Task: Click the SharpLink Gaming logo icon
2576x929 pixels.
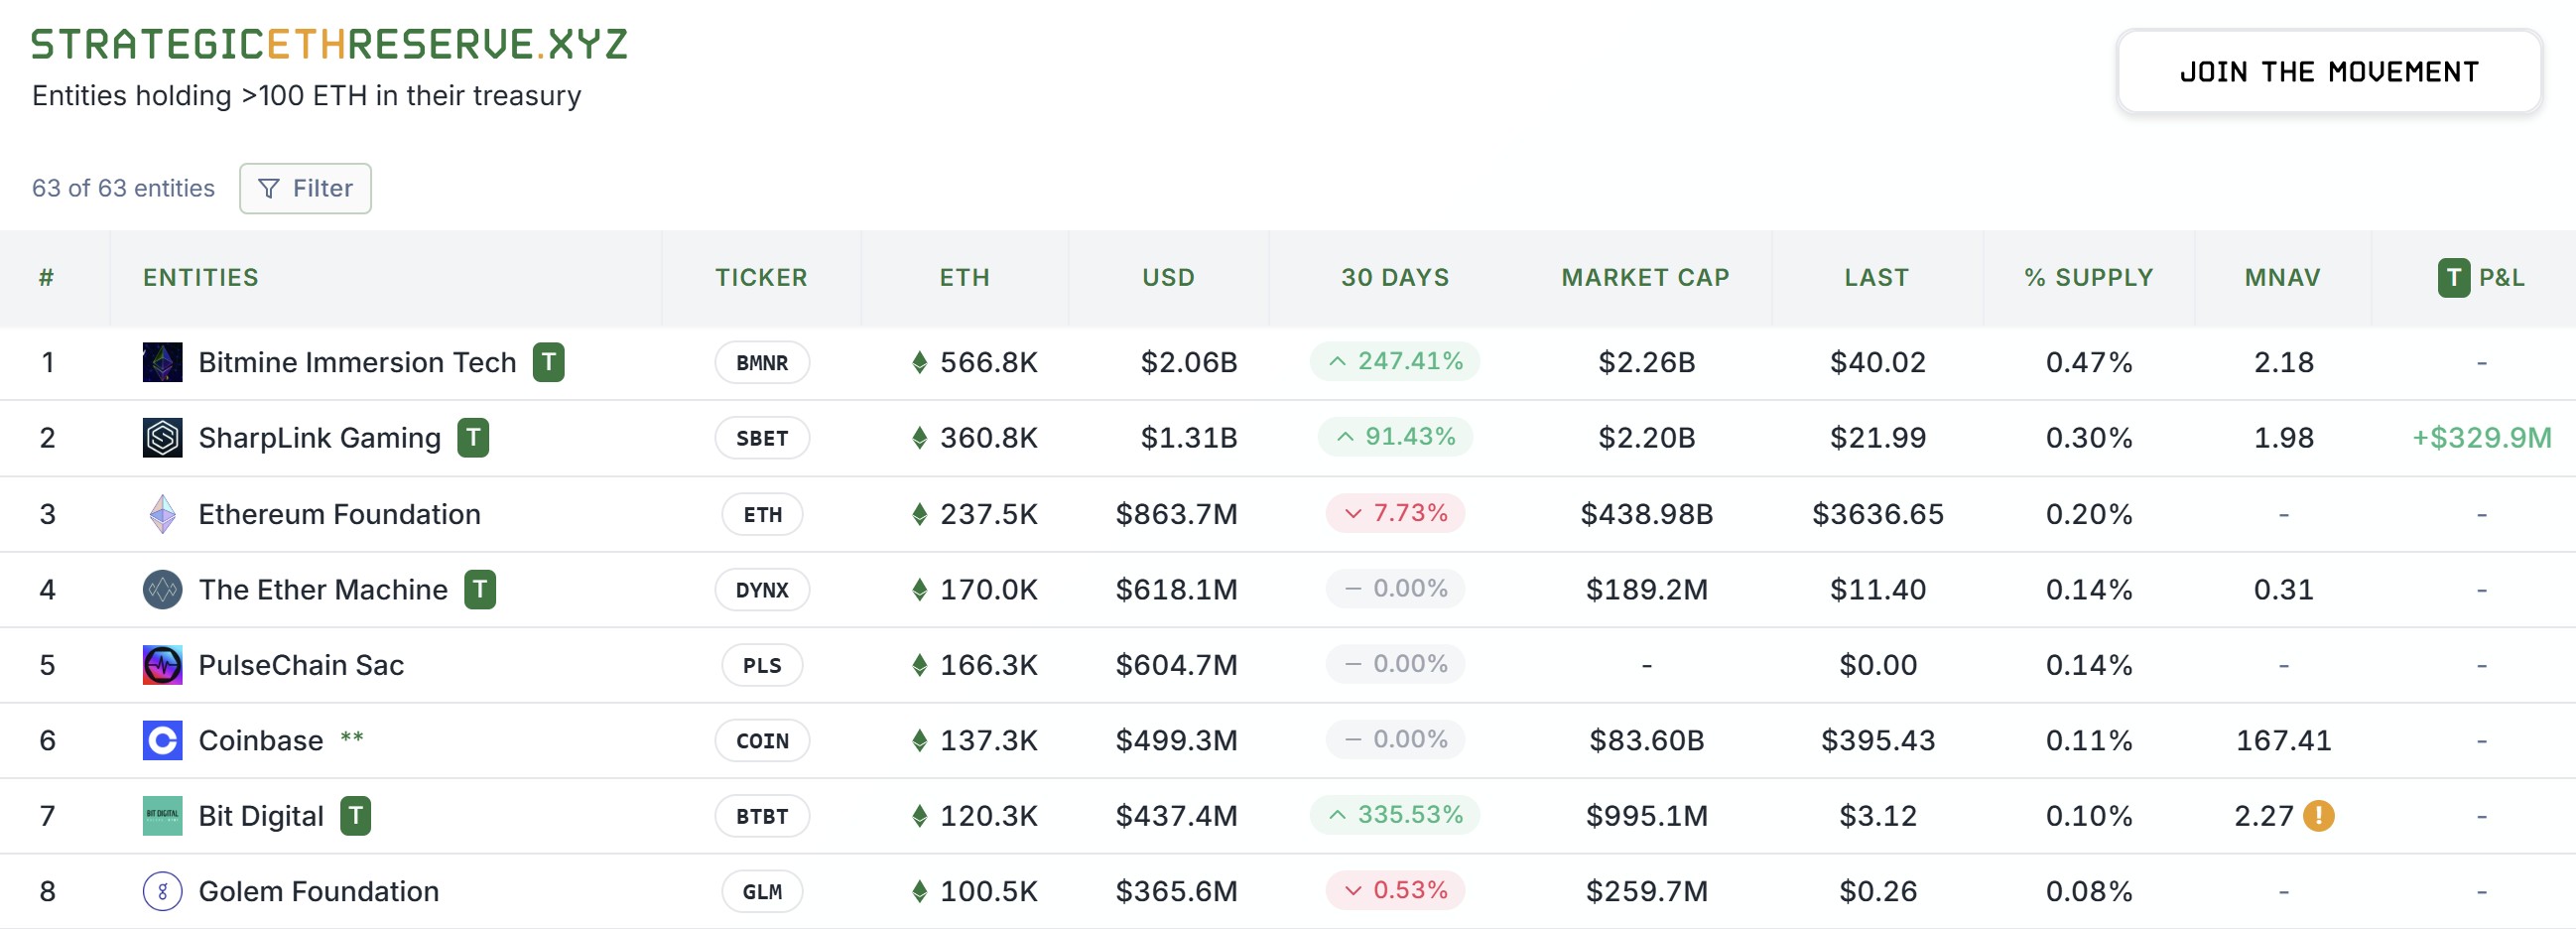Action: [162, 438]
